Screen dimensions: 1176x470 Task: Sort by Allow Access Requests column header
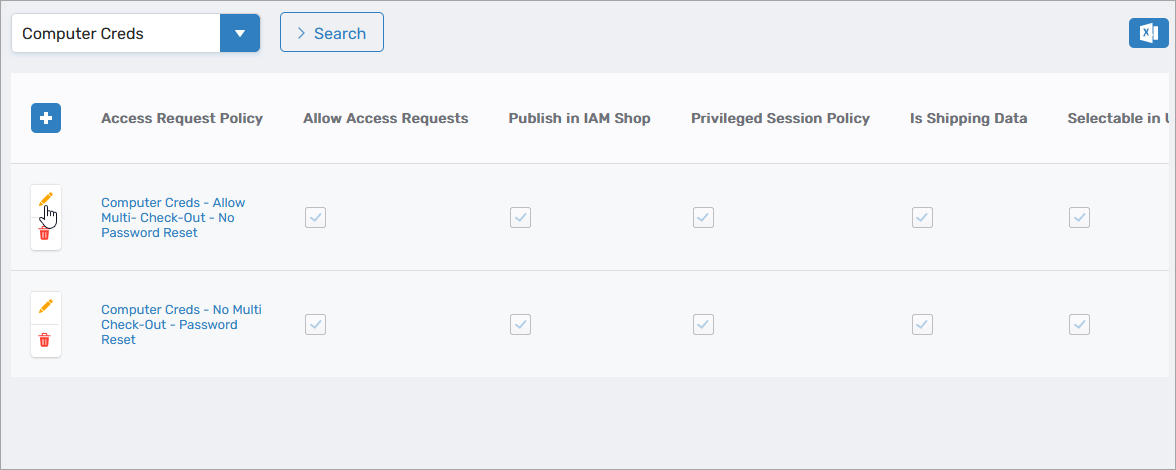386,118
